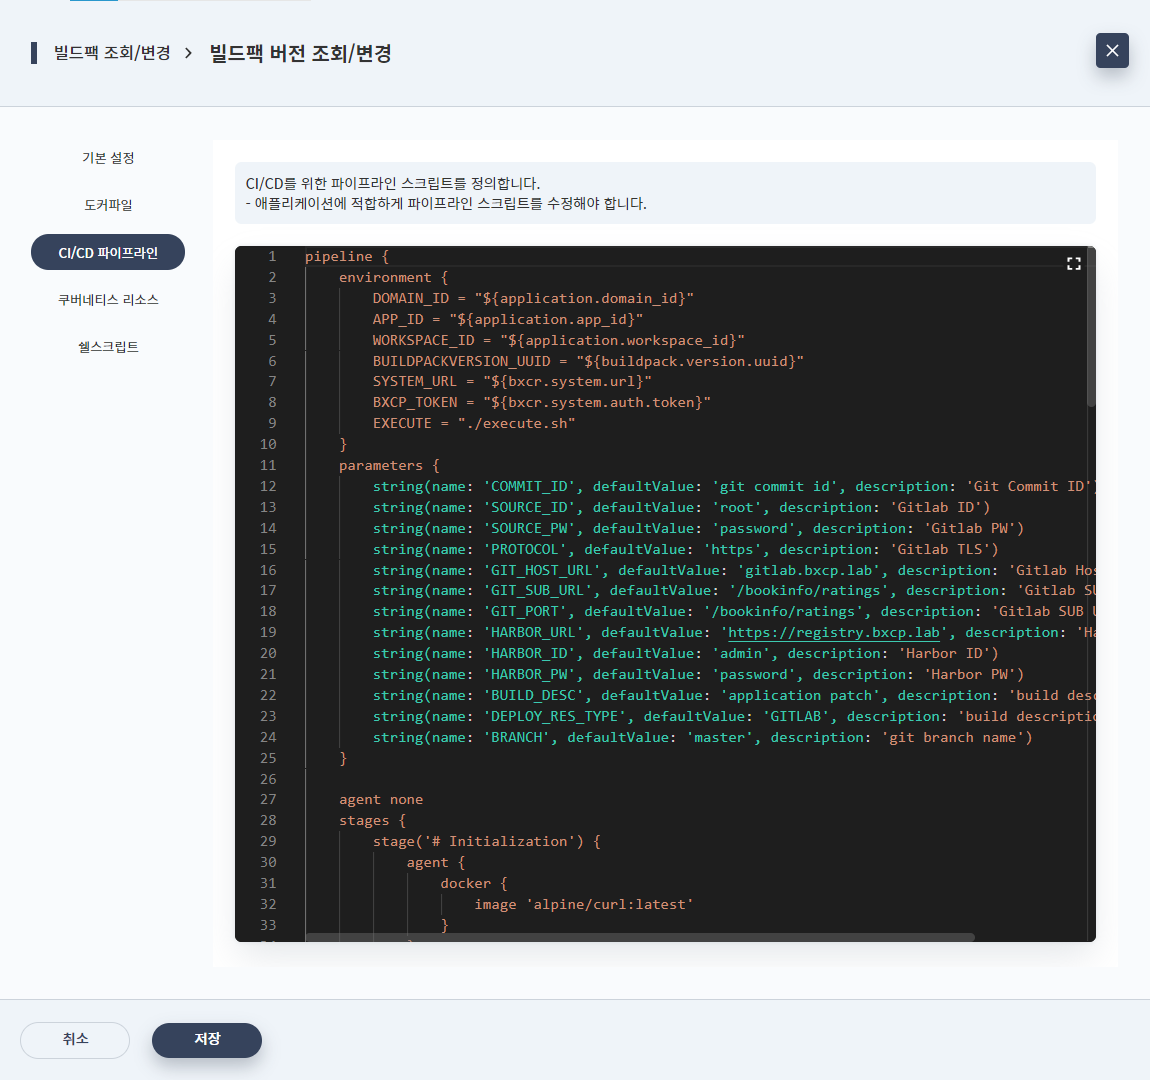This screenshot has width=1150, height=1080.
Task: Click line number 11 in the gutter
Action: click(268, 466)
